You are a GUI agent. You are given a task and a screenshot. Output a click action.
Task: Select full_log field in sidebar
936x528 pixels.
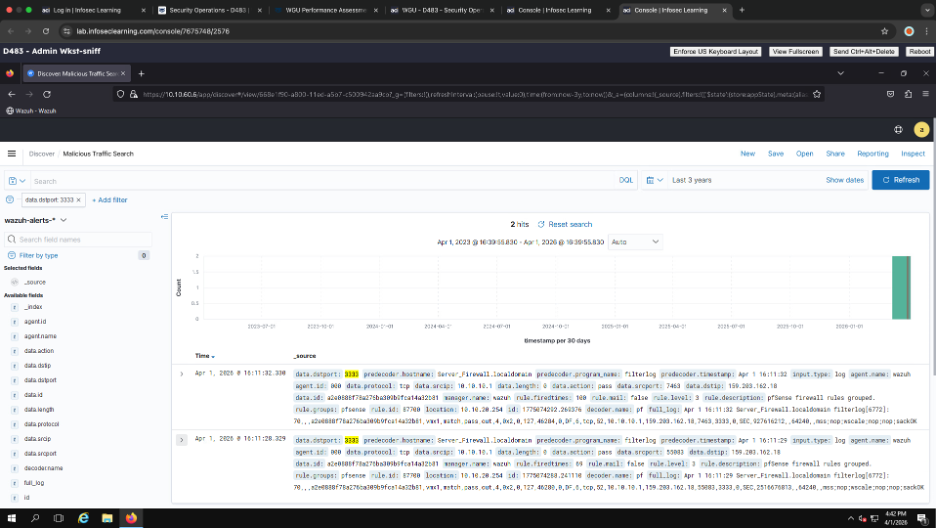(34, 483)
